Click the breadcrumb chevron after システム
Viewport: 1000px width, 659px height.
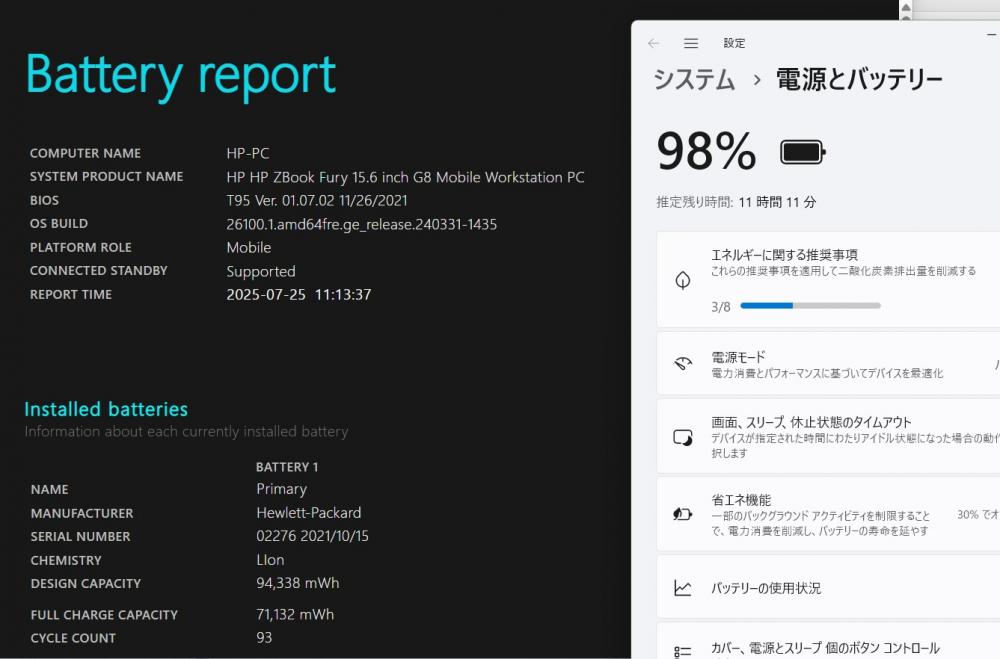pyautogui.click(x=757, y=80)
